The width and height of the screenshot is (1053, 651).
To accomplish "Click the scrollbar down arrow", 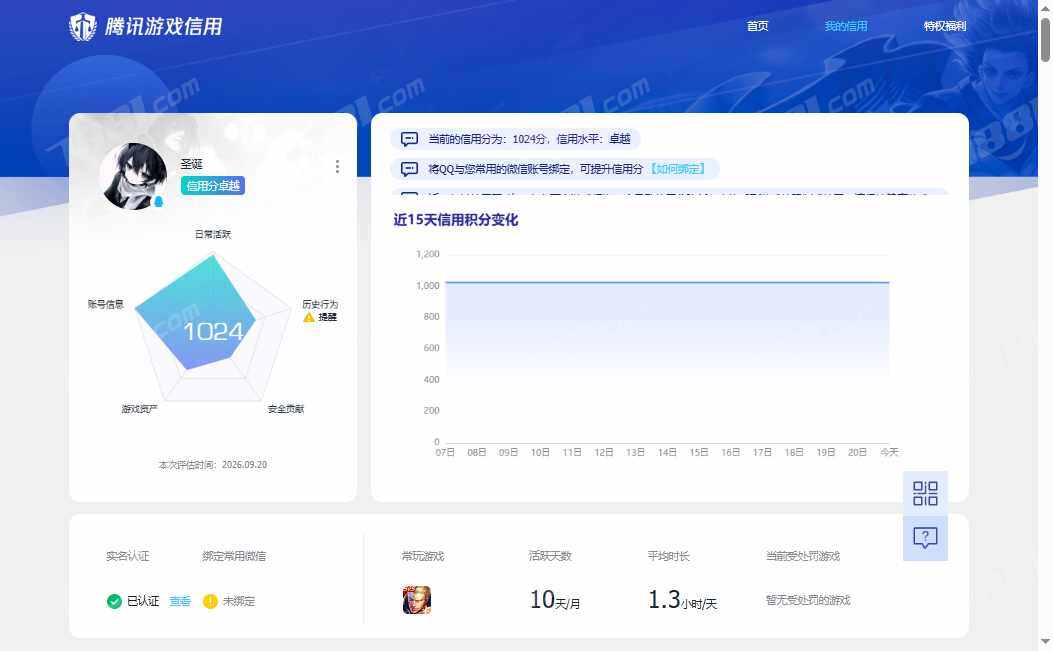I will coord(1045,642).
